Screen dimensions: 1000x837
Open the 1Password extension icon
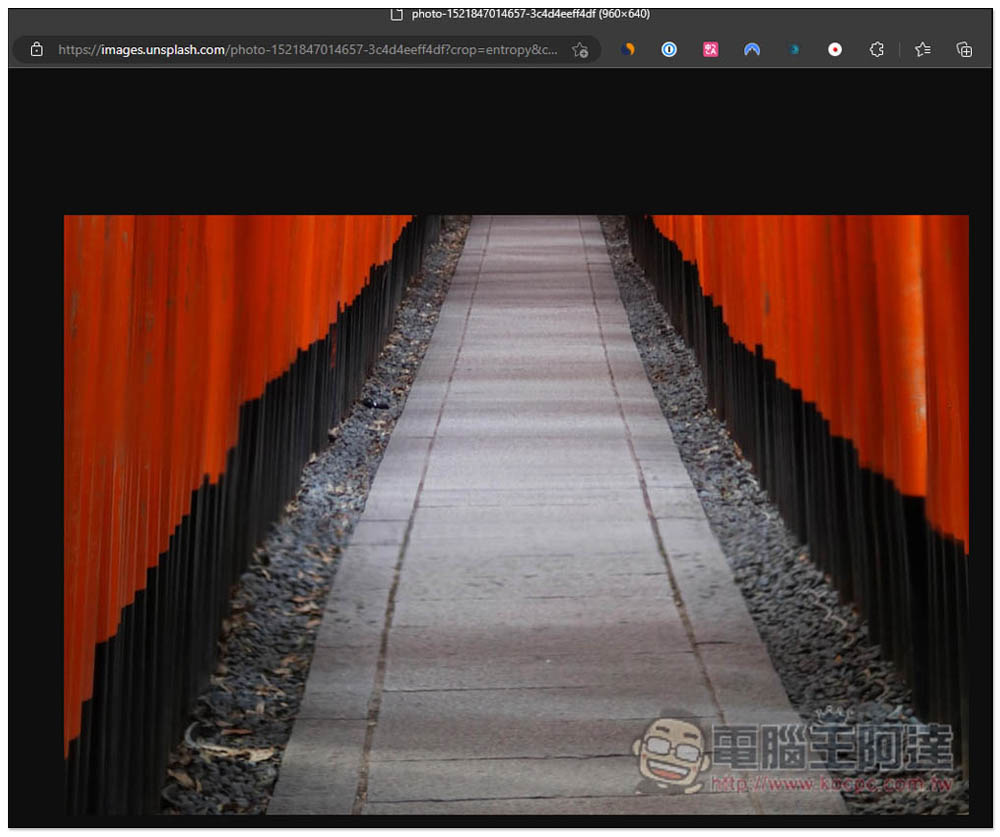pos(669,49)
